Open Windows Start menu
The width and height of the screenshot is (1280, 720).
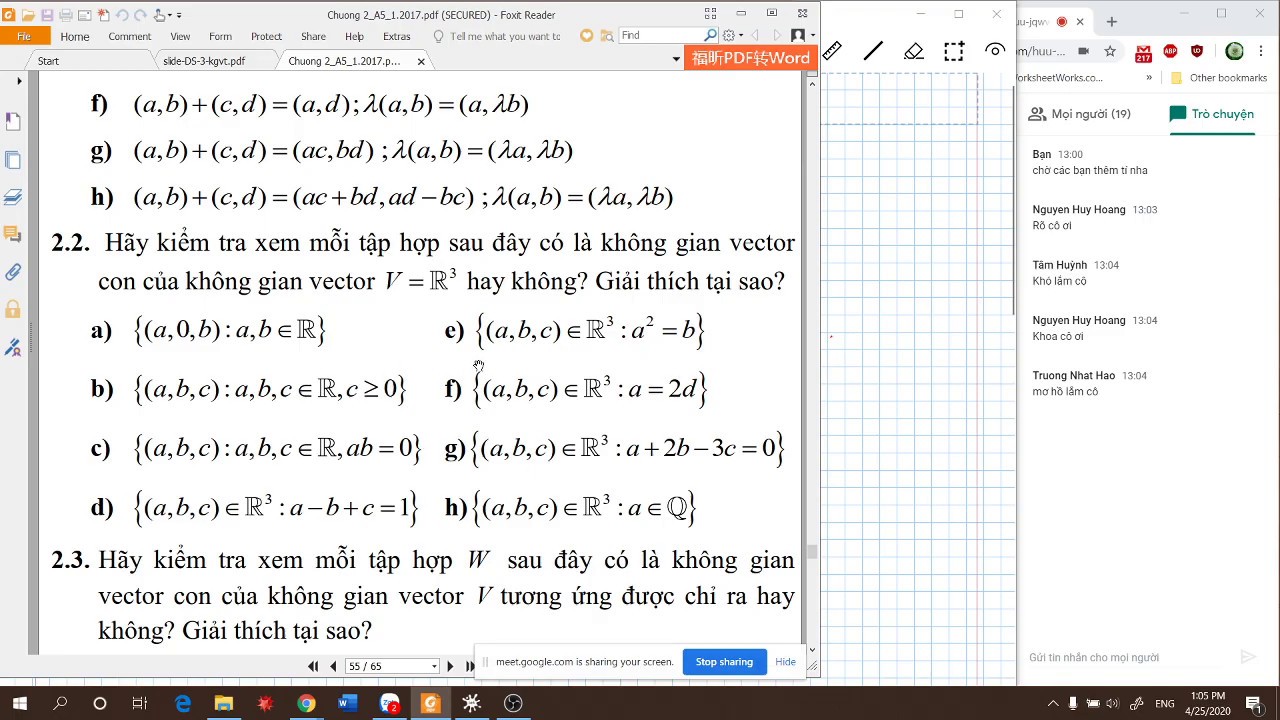(20, 703)
